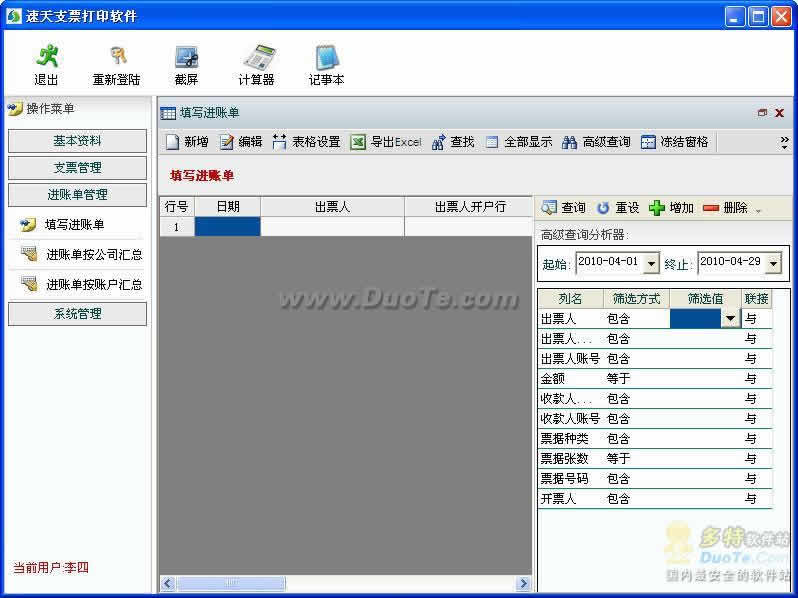Click the 删除 delete button
Screen dimensions: 798x598
pos(726,208)
